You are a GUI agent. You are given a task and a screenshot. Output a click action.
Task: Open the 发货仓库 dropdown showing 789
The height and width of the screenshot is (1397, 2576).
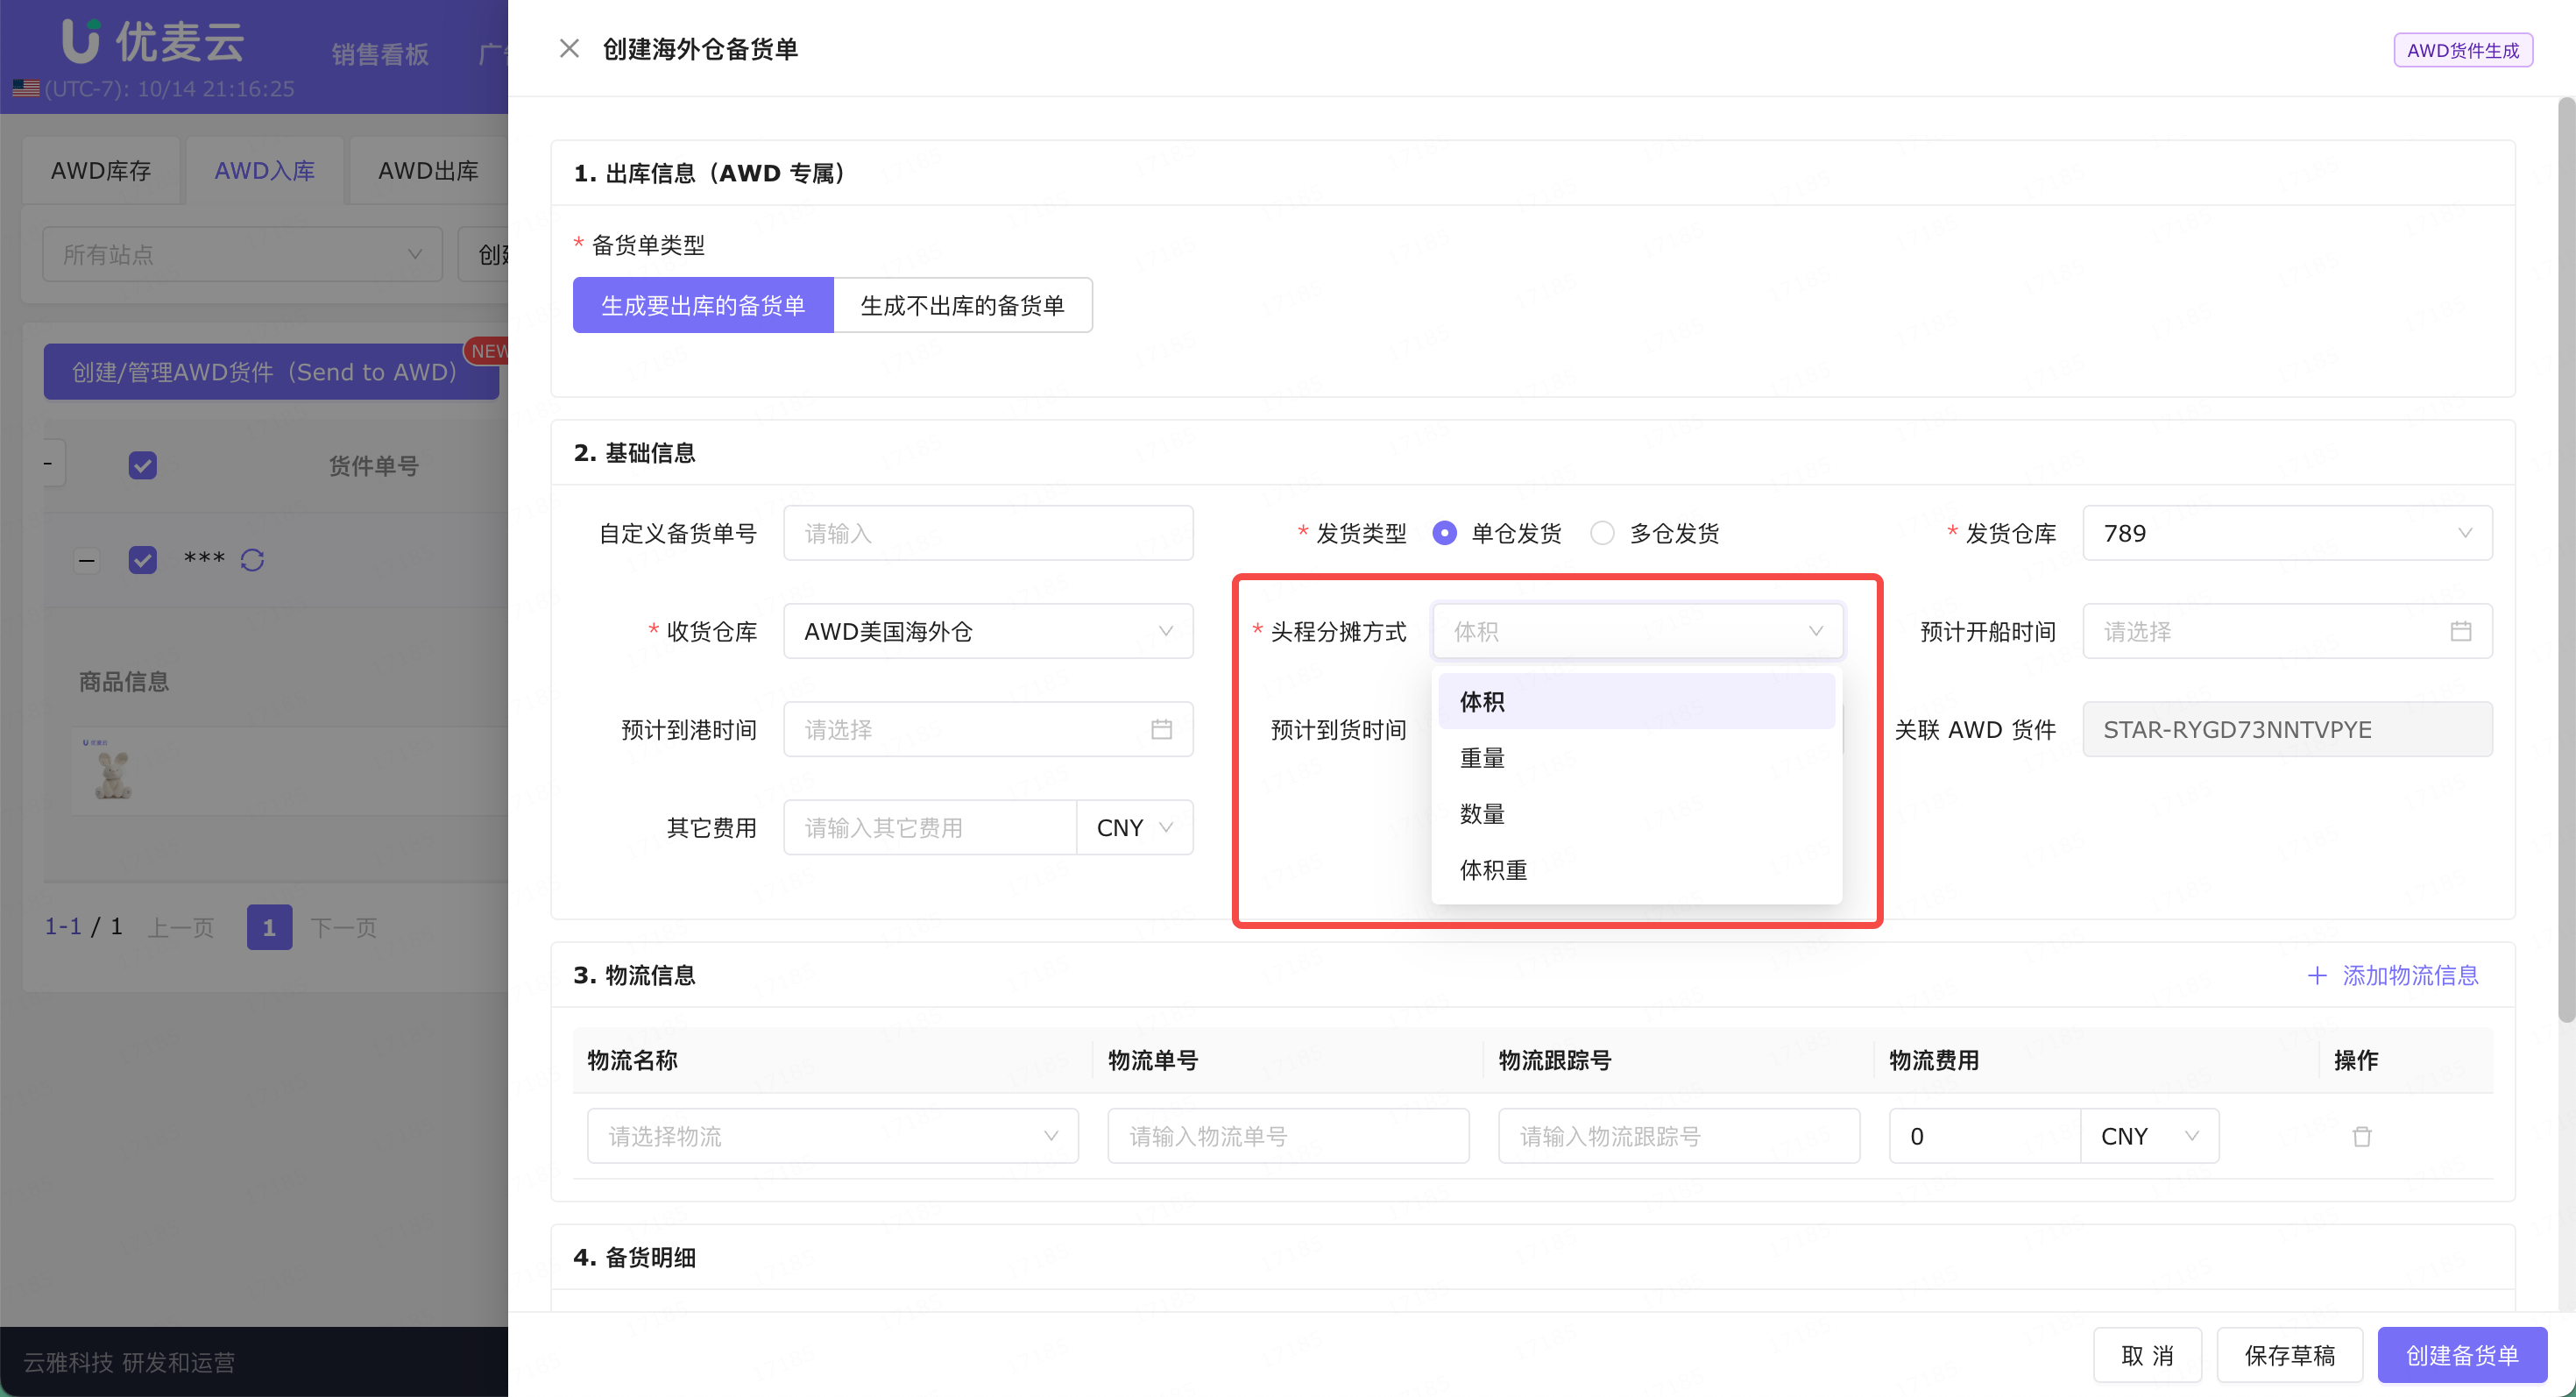point(2287,533)
